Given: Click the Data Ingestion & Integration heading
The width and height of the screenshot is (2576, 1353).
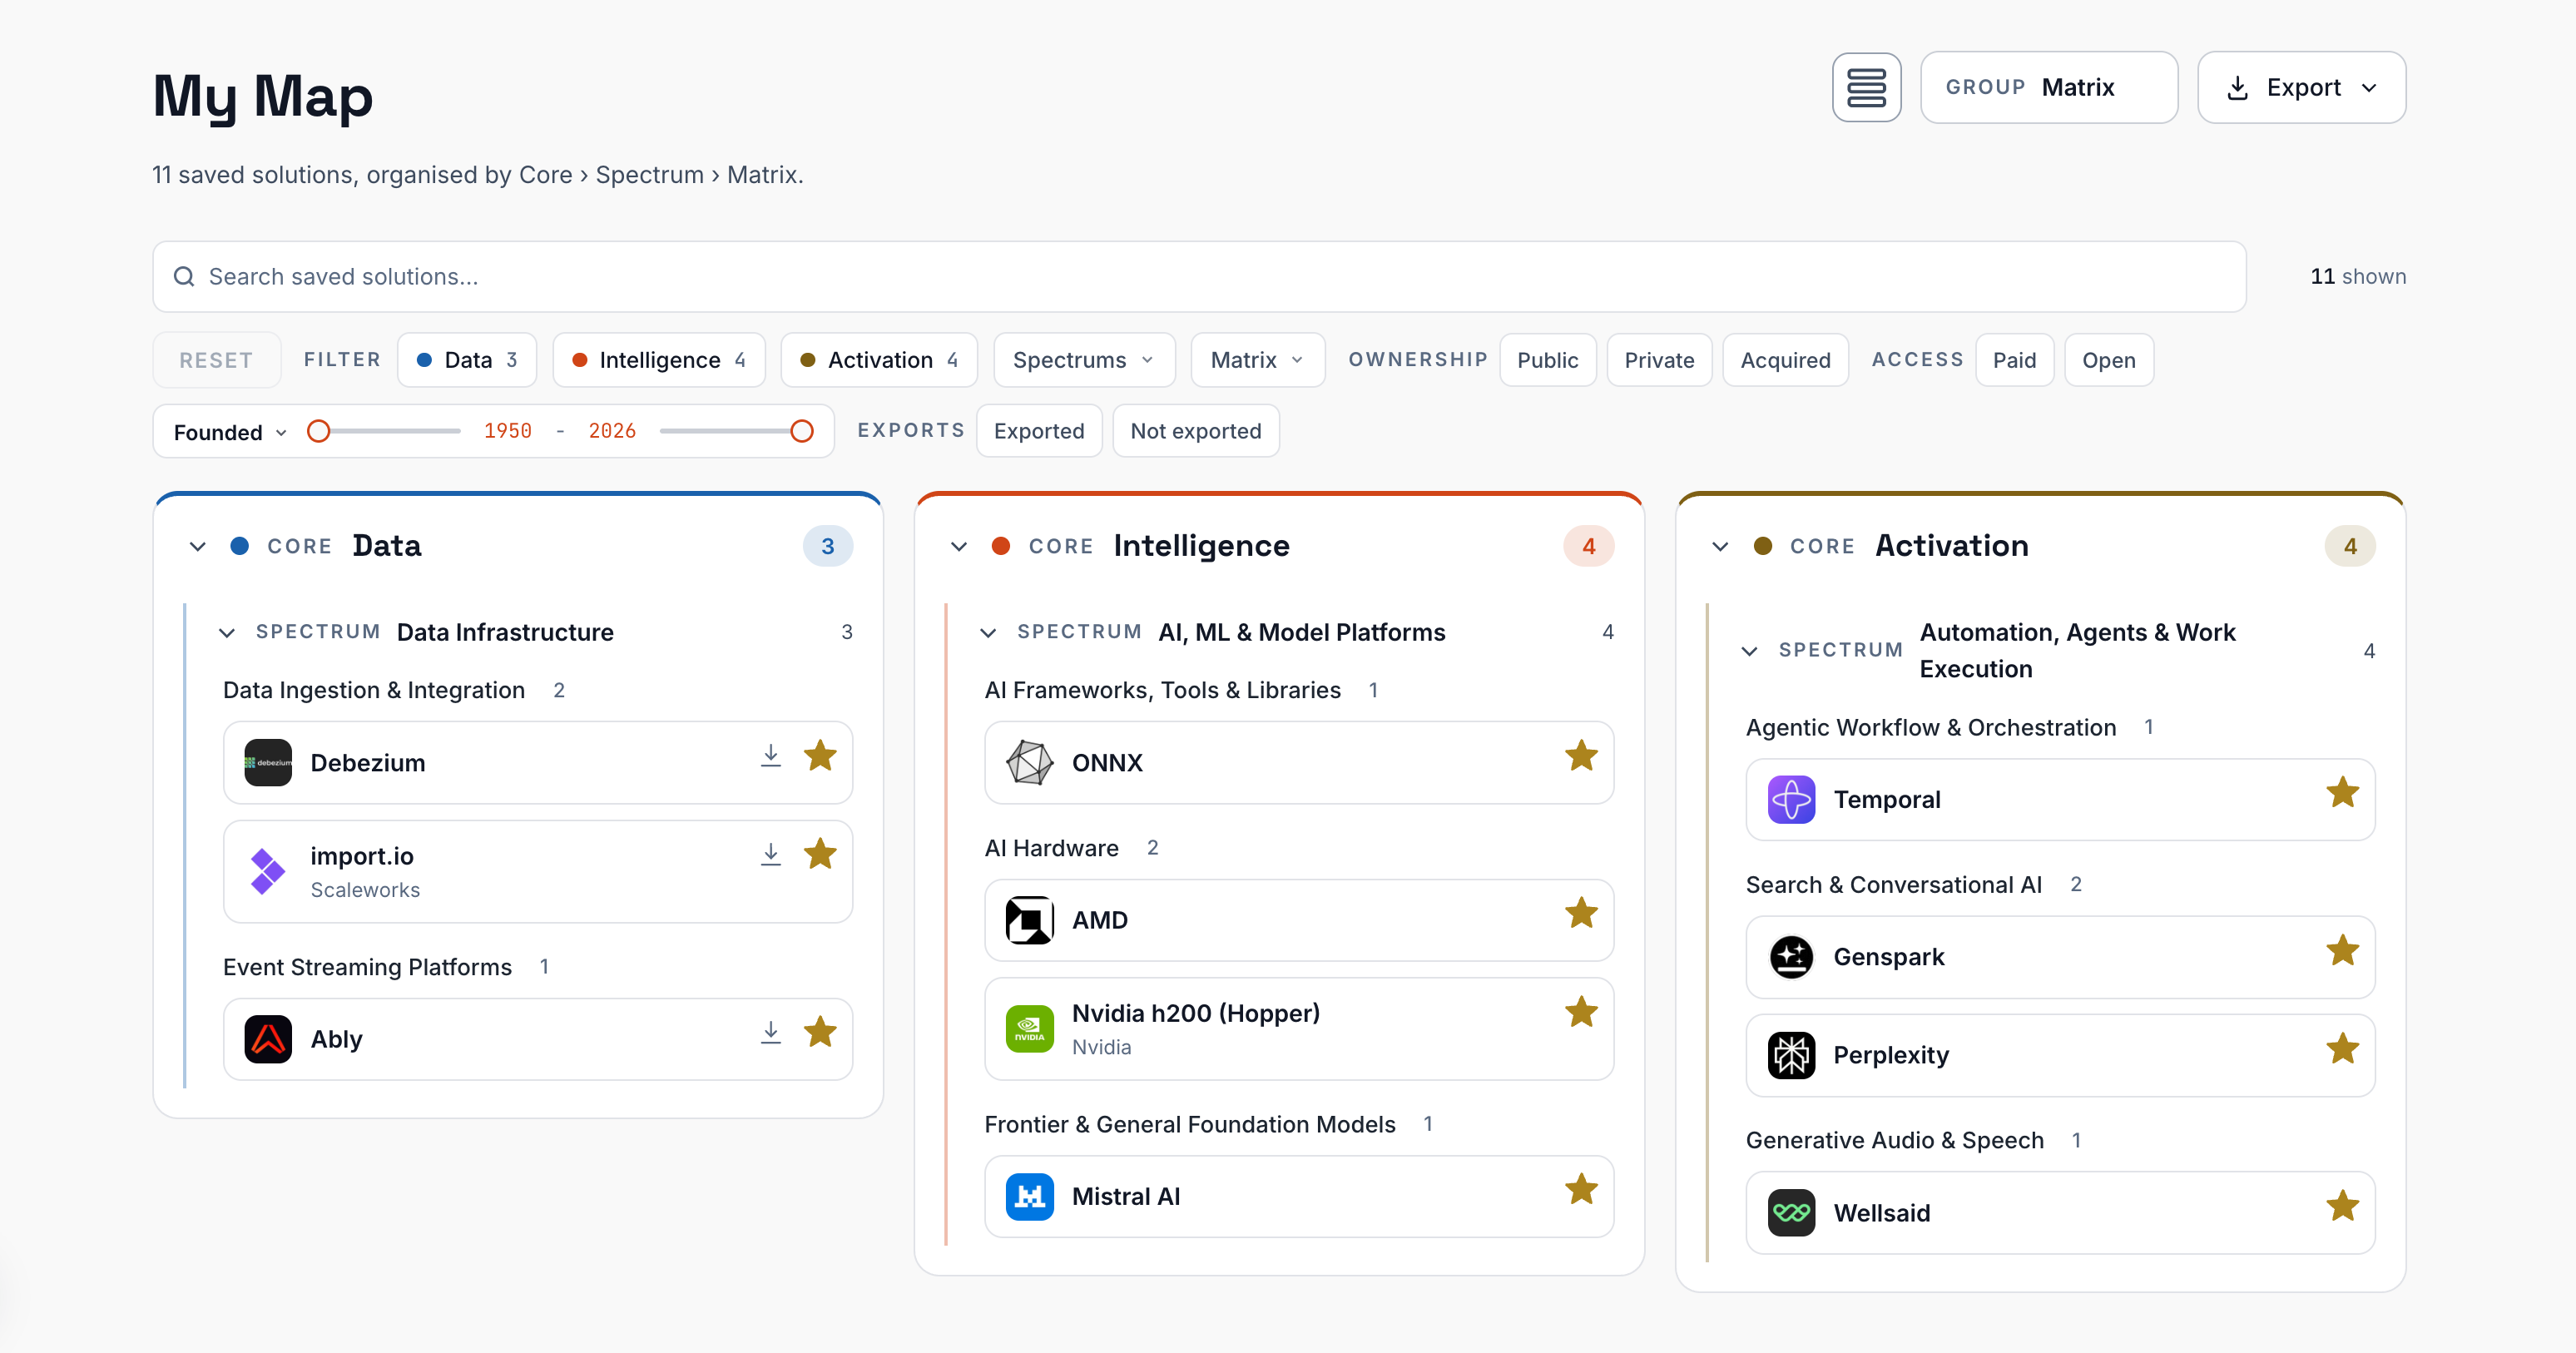Looking at the screenshot, I should click(374, 690).
